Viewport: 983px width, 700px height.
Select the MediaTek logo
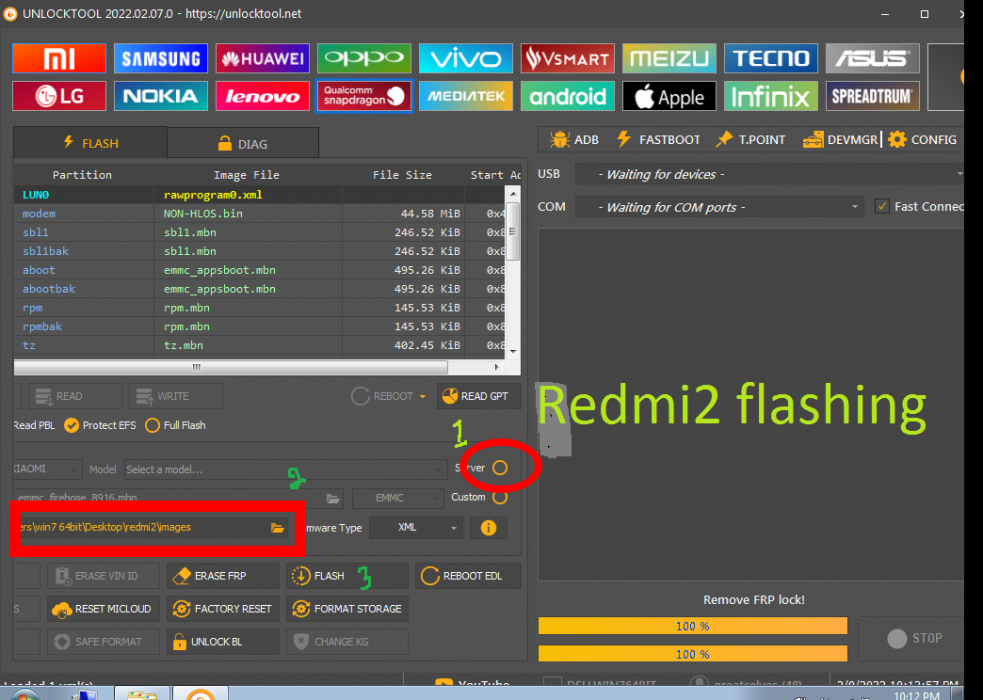click(x=466, y=96)
